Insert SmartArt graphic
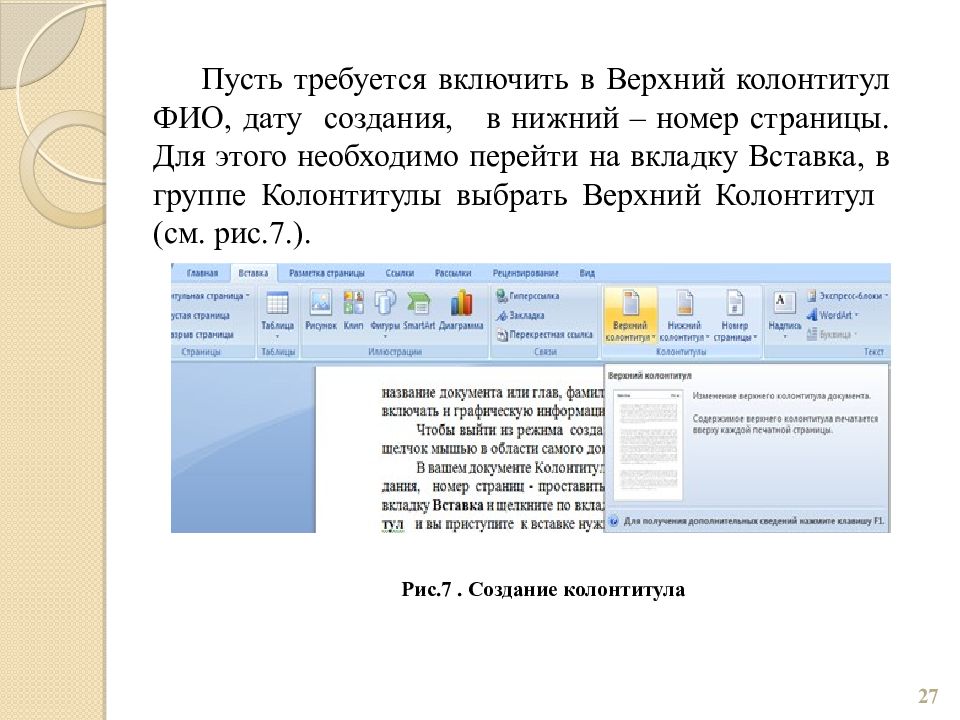The image size is (960, 720). (419, 310)
